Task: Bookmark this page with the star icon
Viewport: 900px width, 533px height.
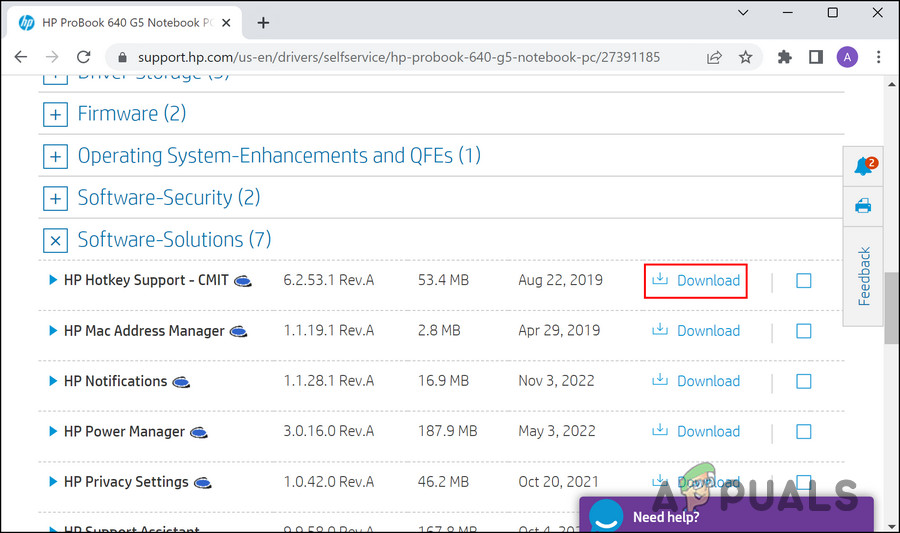Action: [745, 57]
